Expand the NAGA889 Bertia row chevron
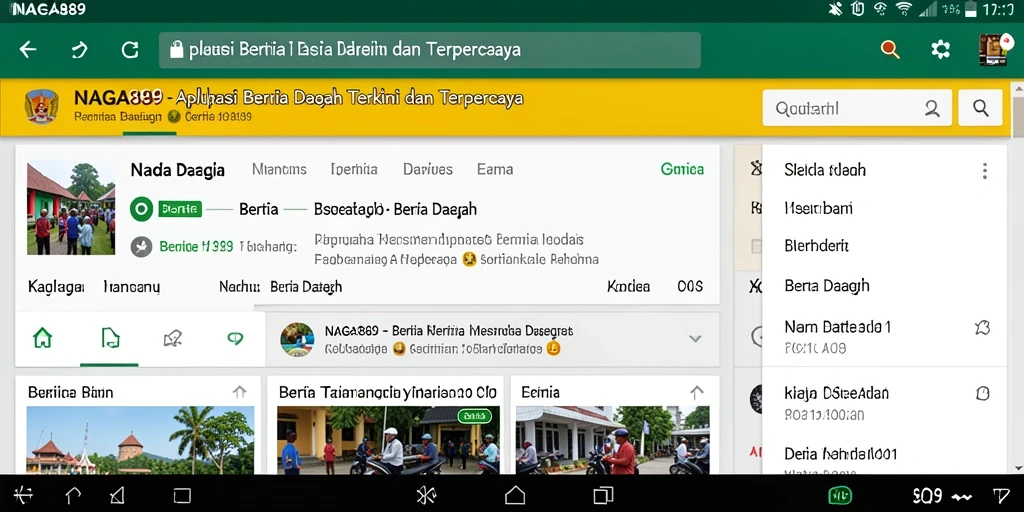Viewport: 1024px width, 512px height. pos(696,338)
